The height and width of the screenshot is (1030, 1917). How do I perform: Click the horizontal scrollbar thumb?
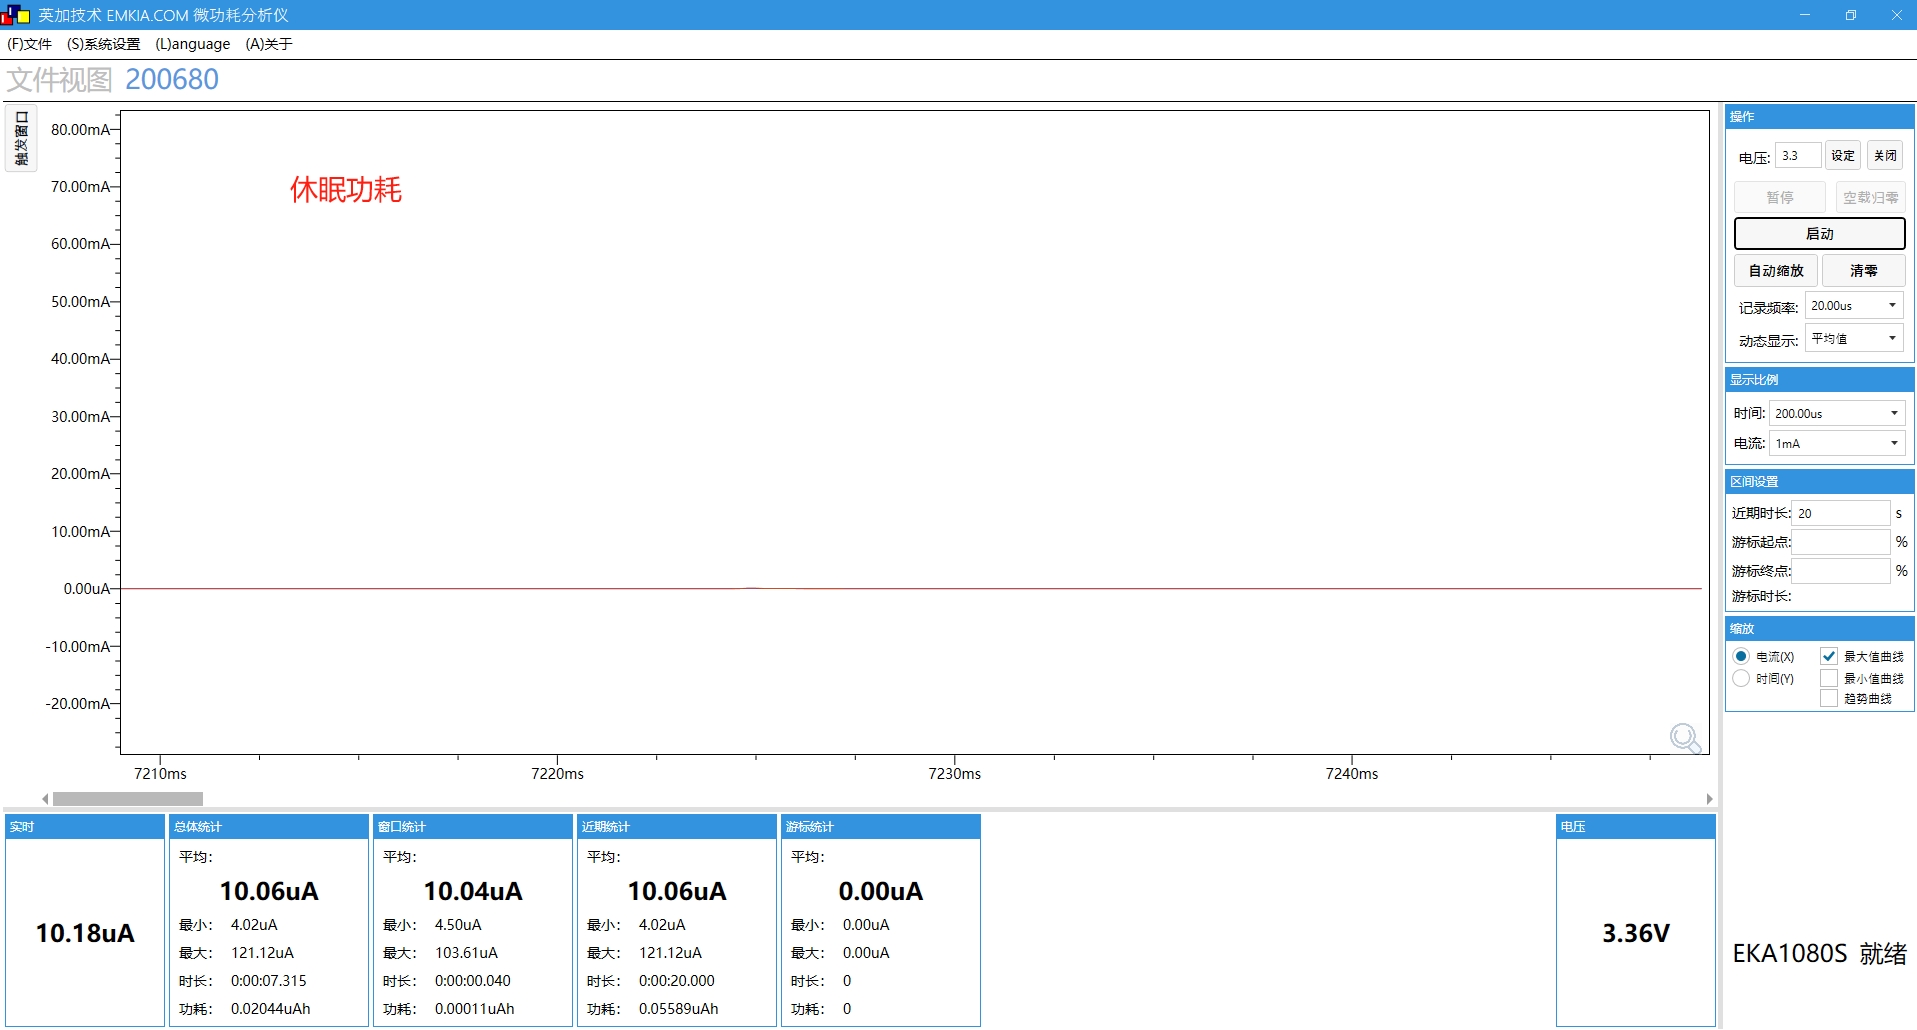coord(128,799)
